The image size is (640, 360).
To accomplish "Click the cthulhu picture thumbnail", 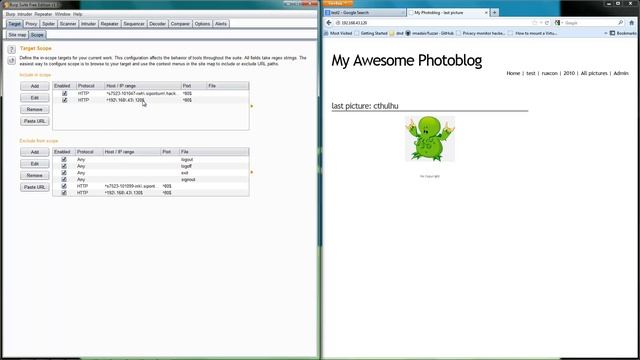I will point(430,139).
